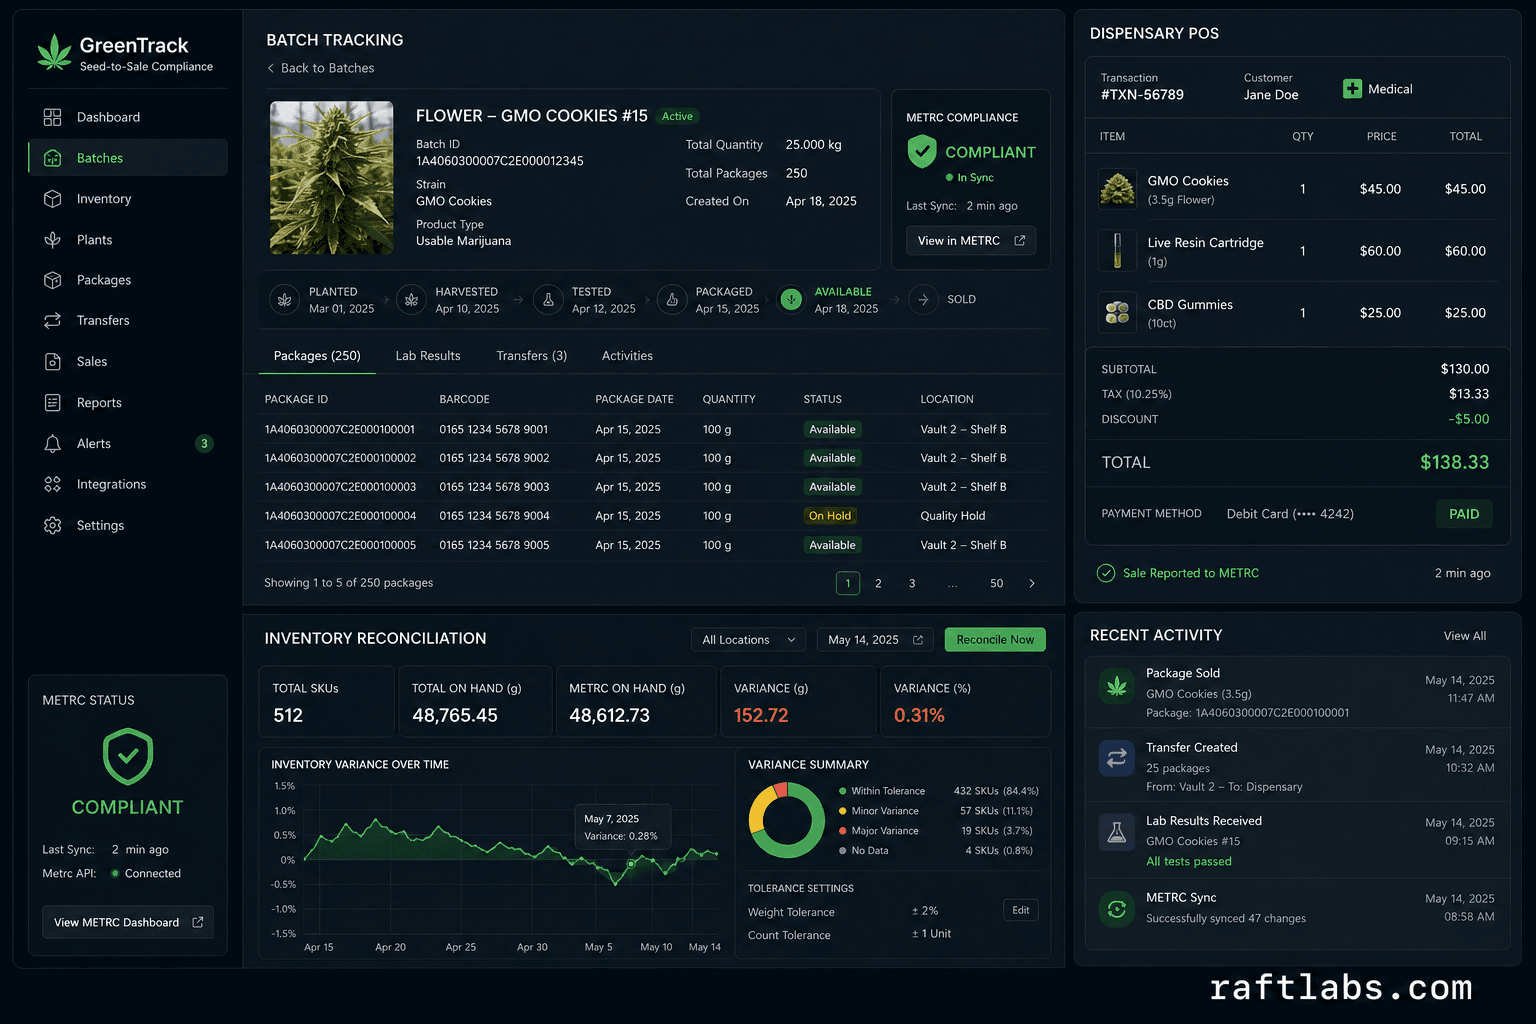Click the Batches sidebar icon
Image resolution: width=1536 pixels, height=1024 pixels.
(53, 158)
